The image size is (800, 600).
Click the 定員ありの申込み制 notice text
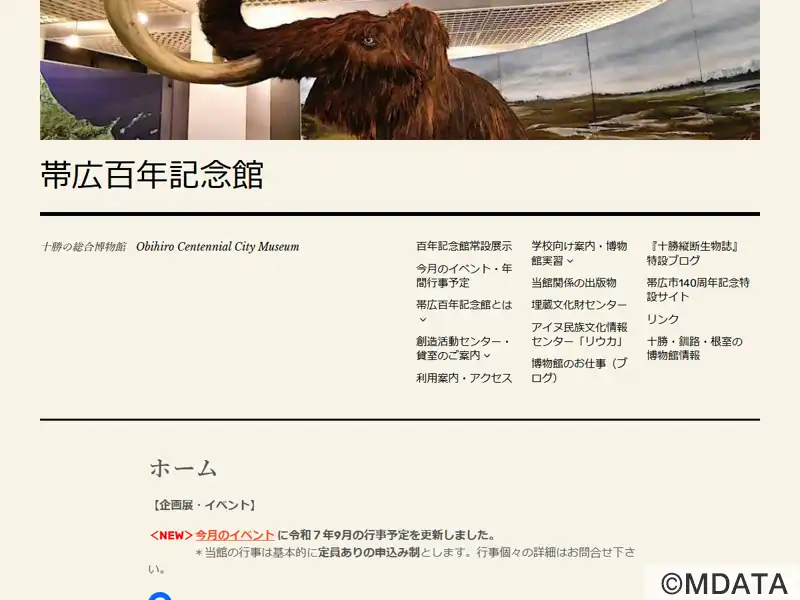pos(369,553)
